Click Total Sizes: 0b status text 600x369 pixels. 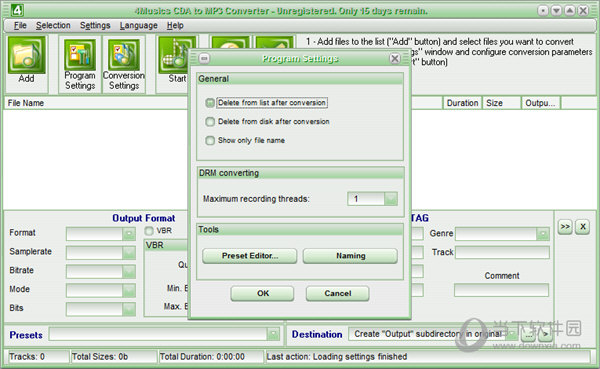100,357
